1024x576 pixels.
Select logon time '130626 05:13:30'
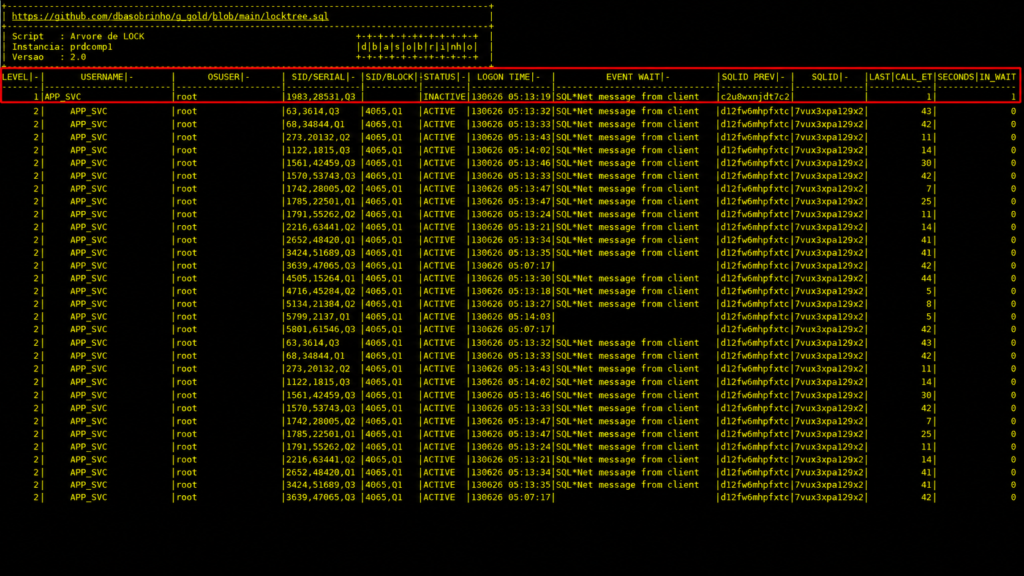pos(511,278)
